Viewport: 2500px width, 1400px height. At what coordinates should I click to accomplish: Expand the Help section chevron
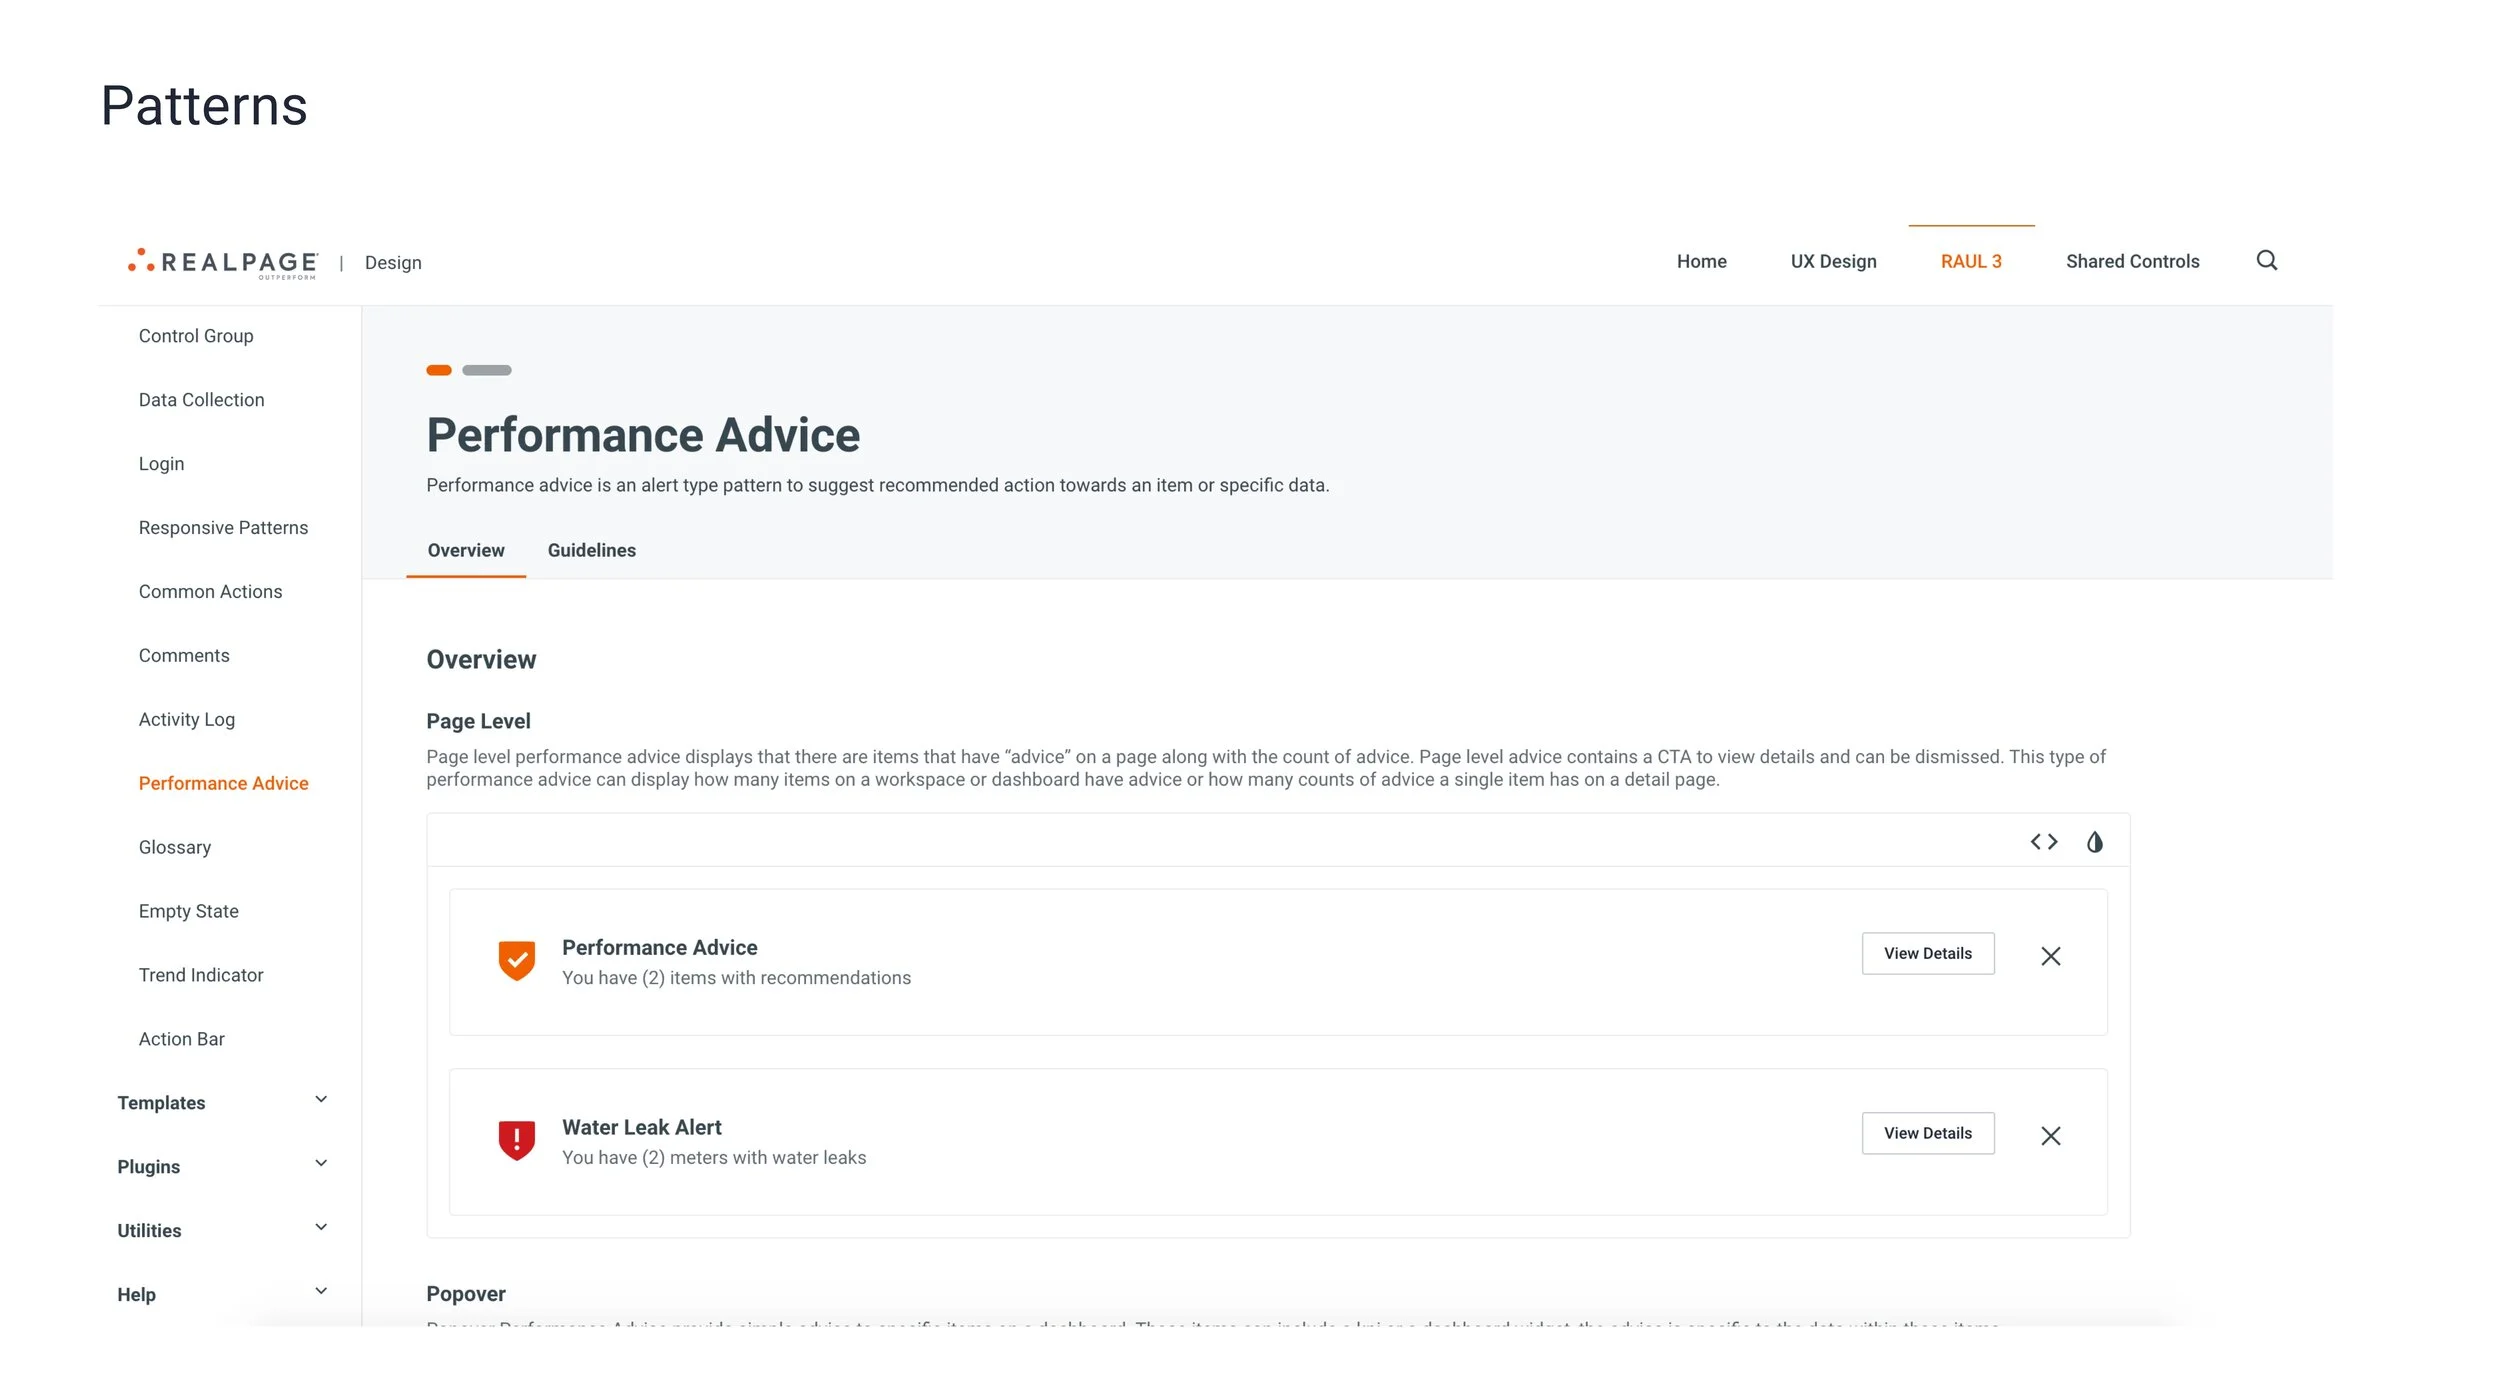(321, 1292)
